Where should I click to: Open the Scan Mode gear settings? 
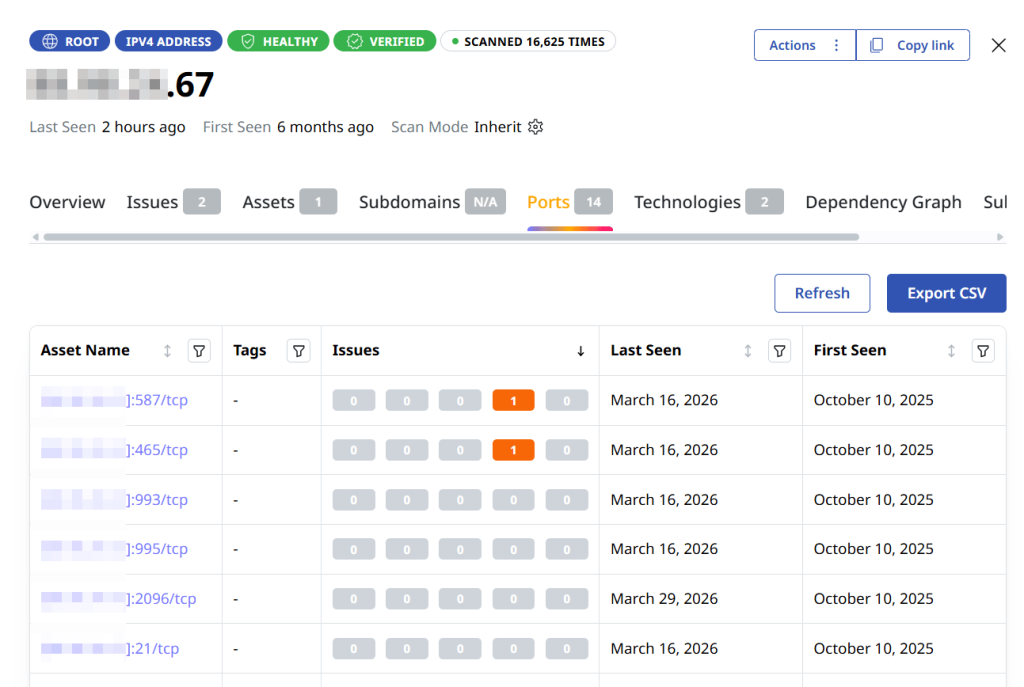coord(536,127)
